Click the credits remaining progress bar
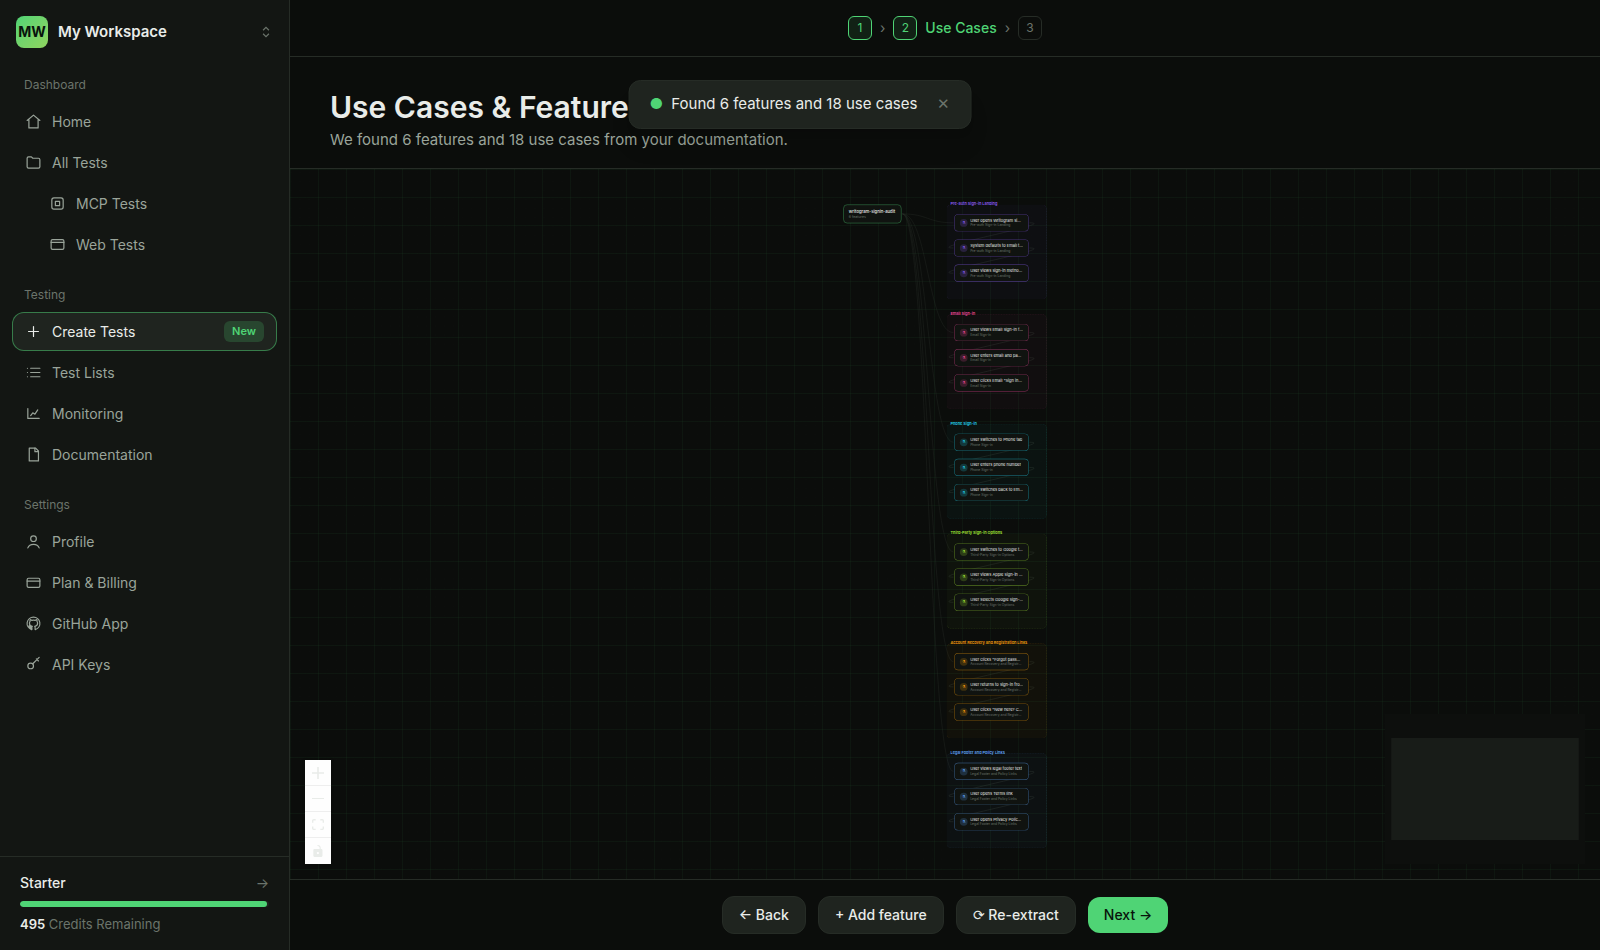The image size is (1600, 950). [144, 904]
